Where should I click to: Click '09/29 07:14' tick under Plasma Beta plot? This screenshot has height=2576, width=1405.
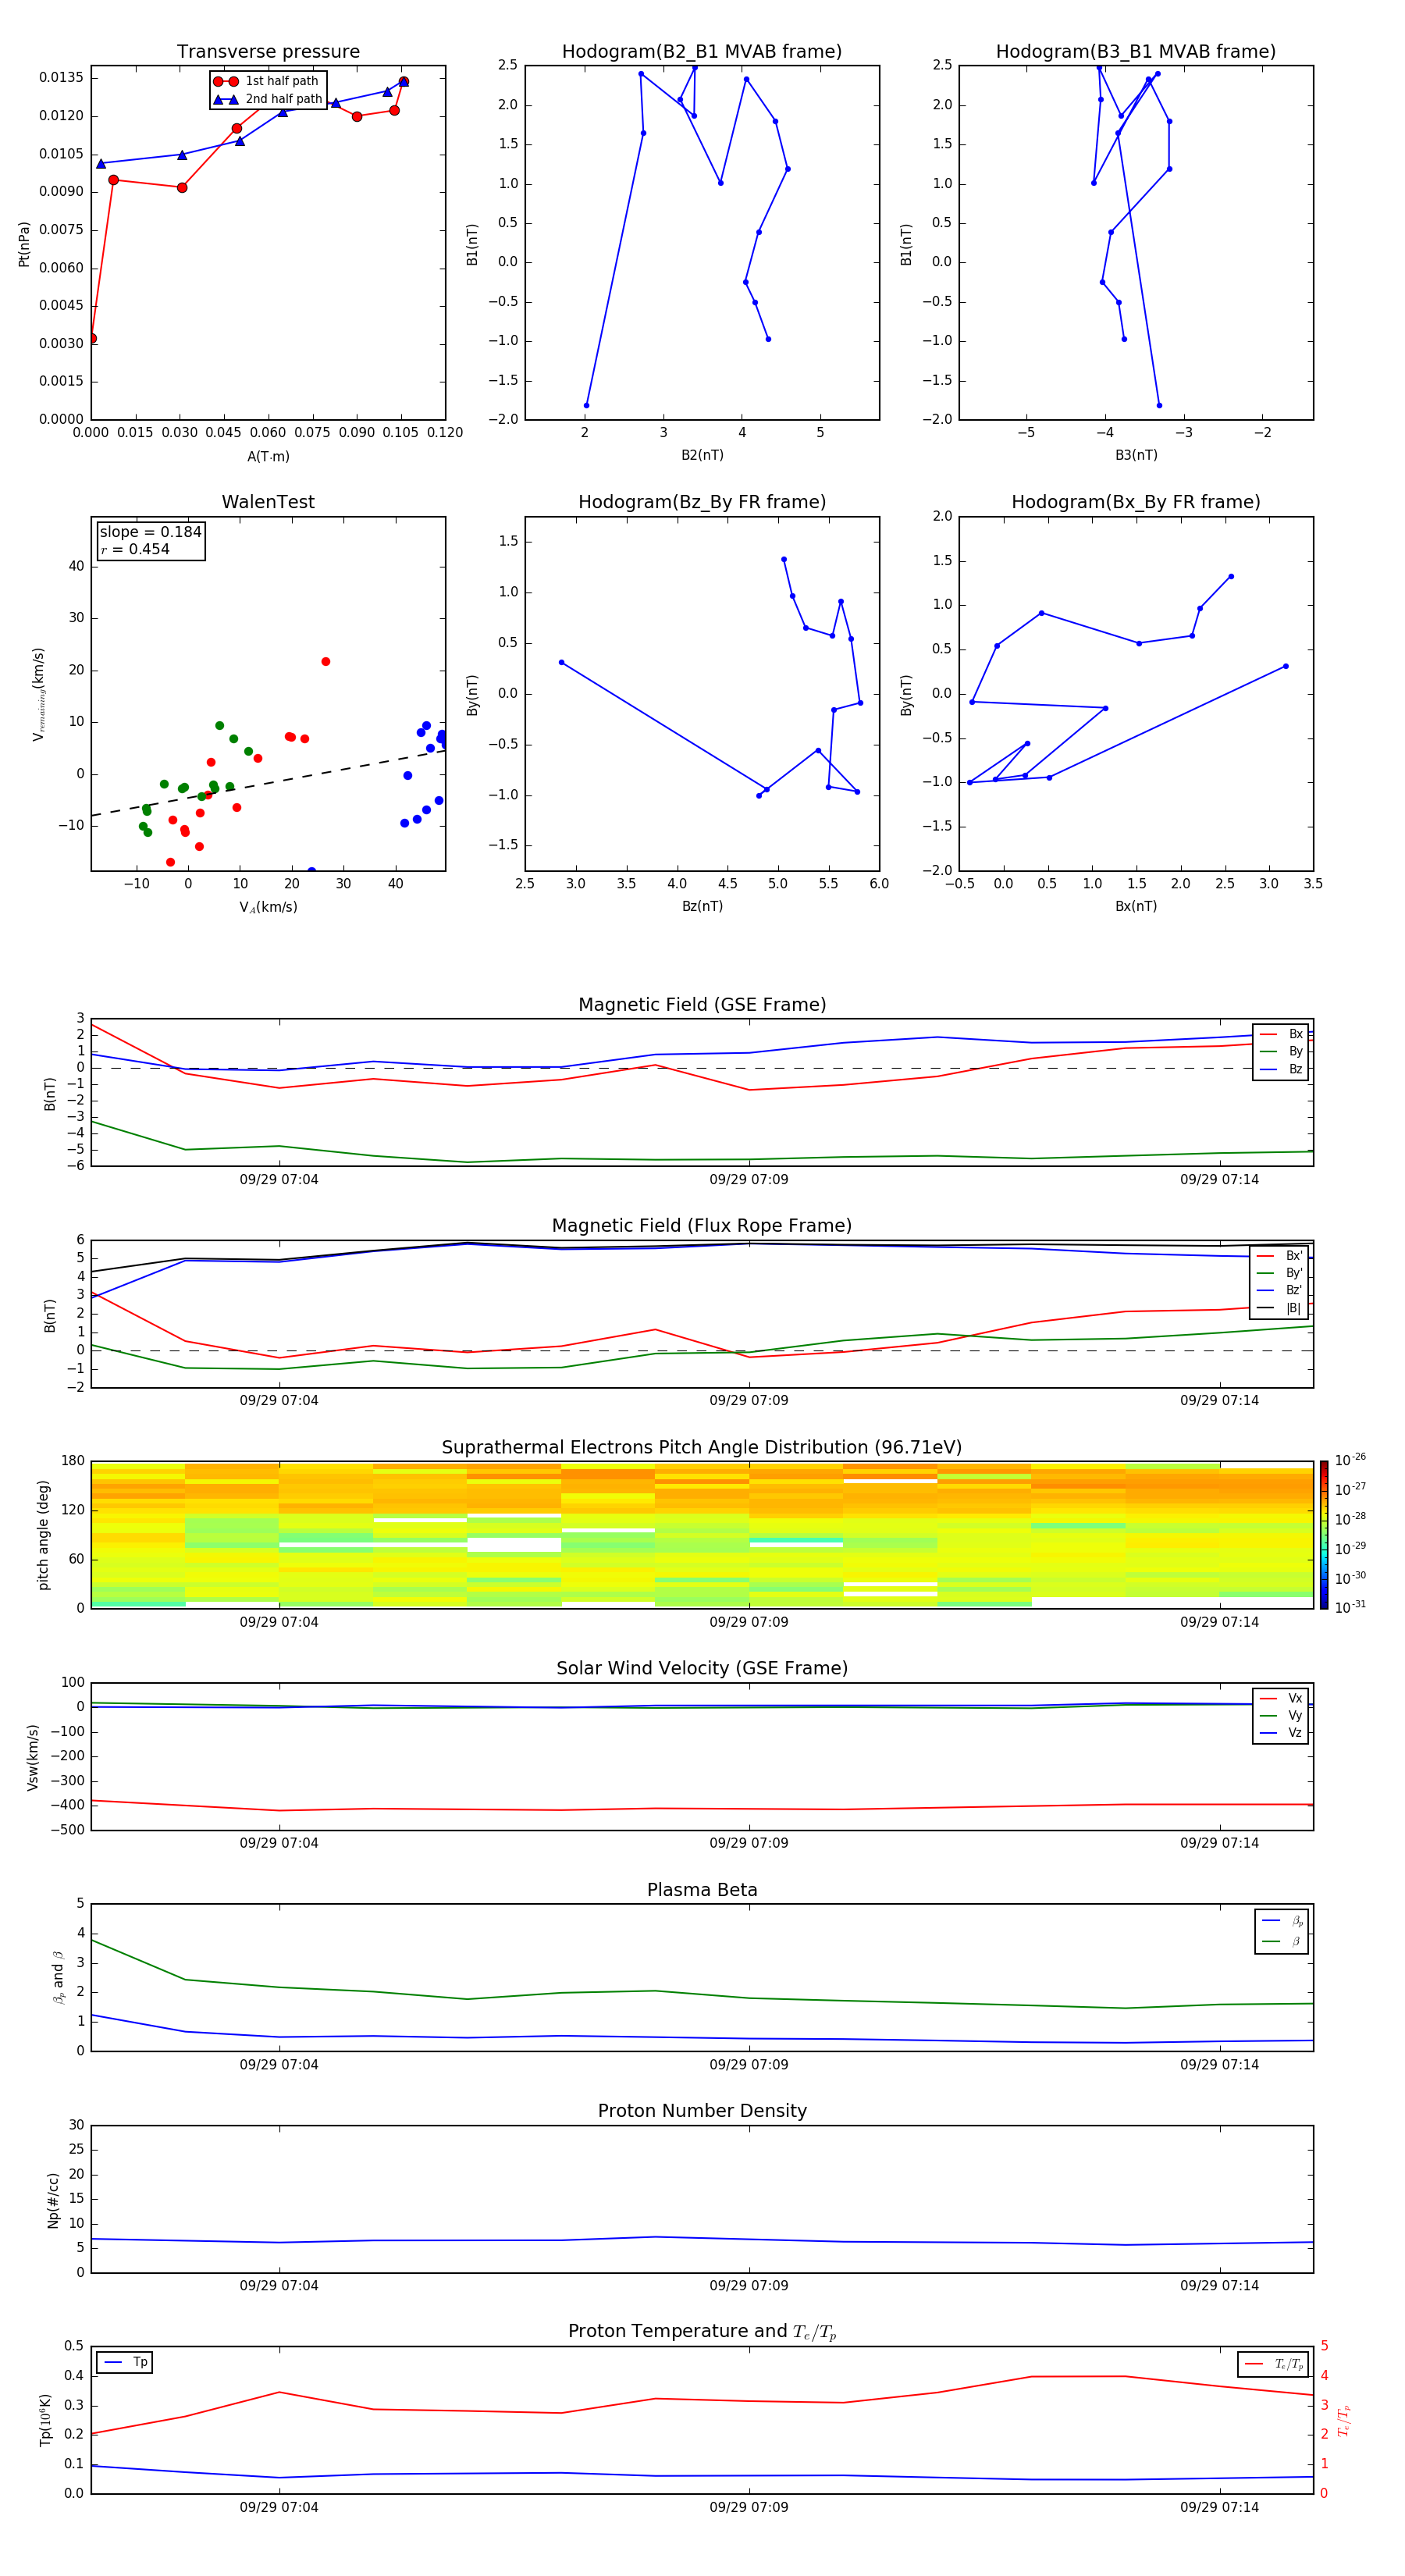1219,2065
